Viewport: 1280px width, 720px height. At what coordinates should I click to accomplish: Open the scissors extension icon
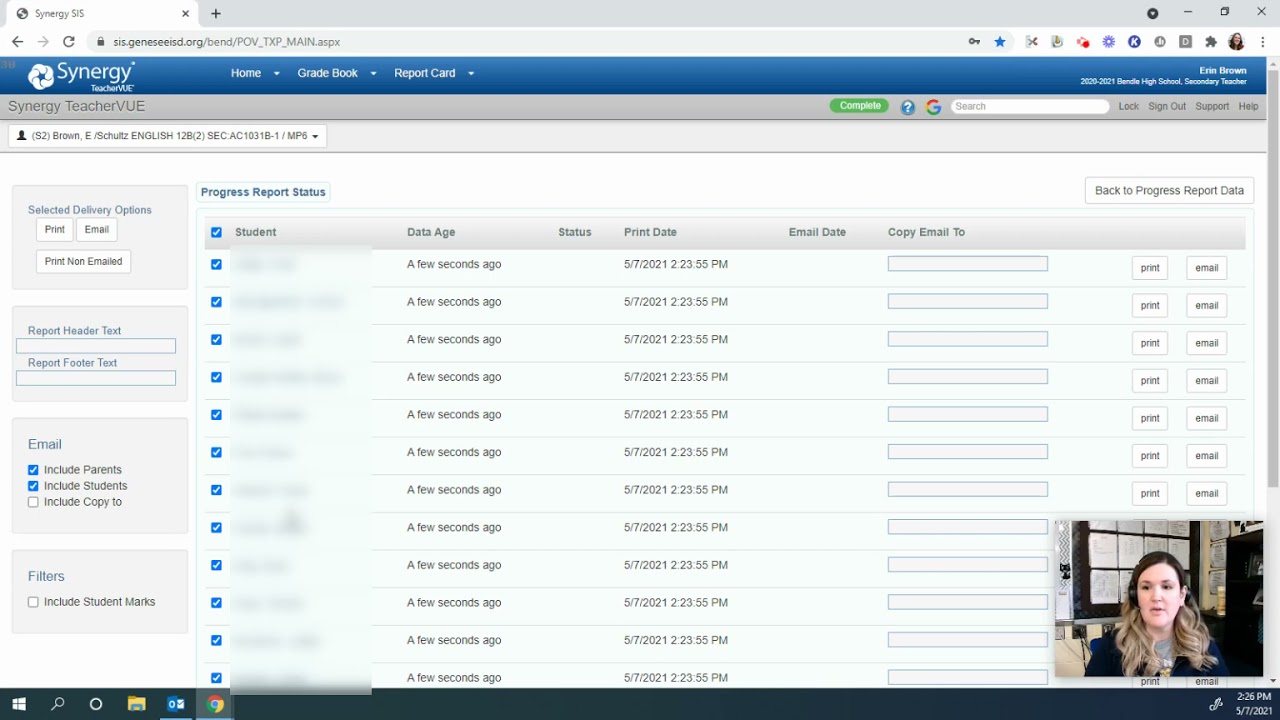point(1032,42)
